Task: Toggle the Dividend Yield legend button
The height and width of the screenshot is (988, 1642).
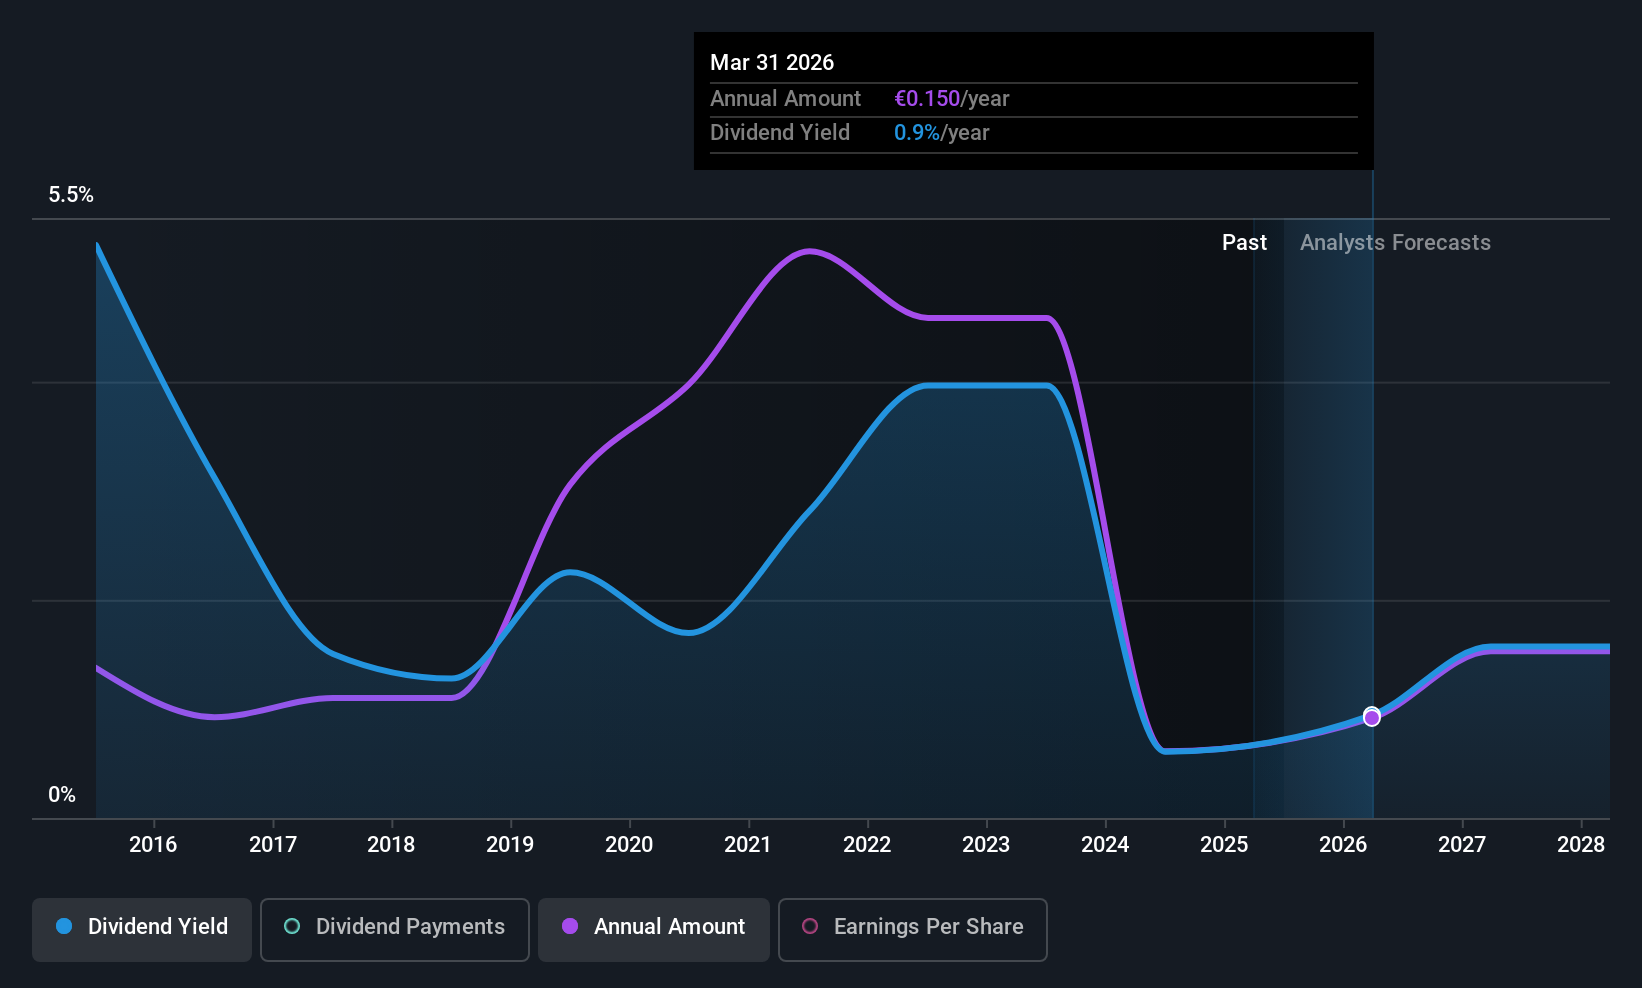Action: [142, 929]
